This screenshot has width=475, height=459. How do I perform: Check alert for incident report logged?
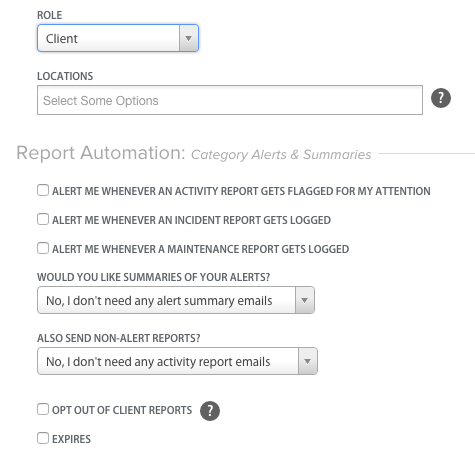(43, 219)
